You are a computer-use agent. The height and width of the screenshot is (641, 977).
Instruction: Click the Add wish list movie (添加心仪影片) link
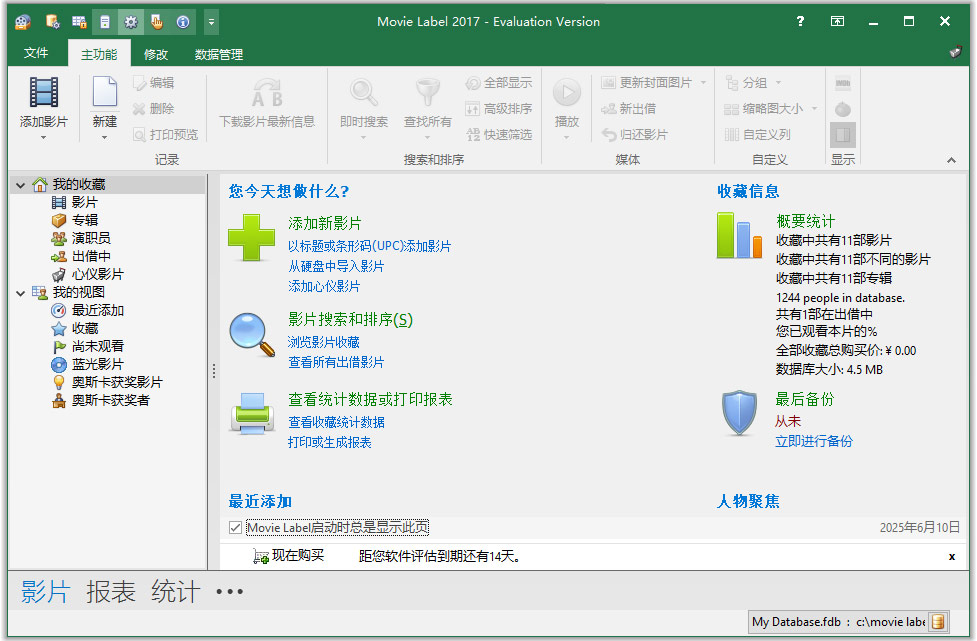click(324, 286)
